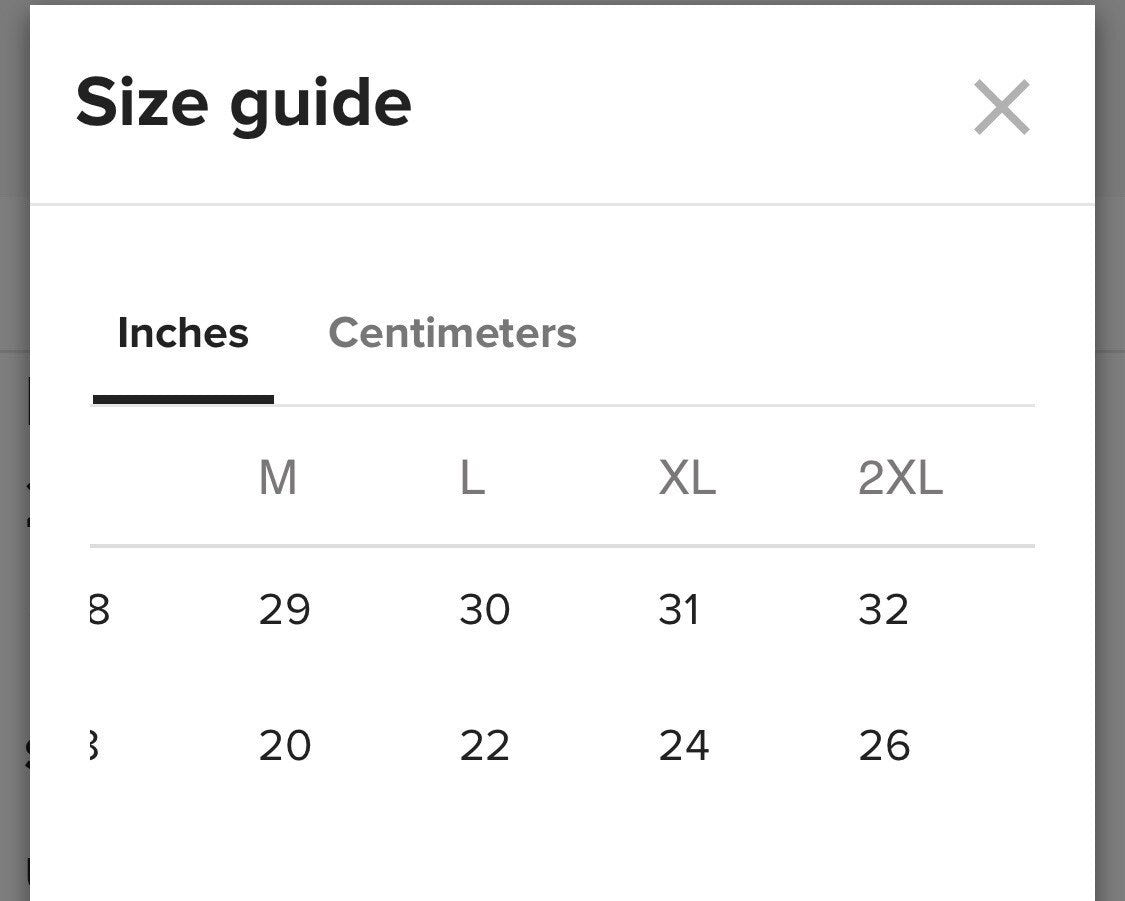This screenshot has height=901, width=1125.
Task: Click the cut-off cell left of 20
Action: [94, 746]
